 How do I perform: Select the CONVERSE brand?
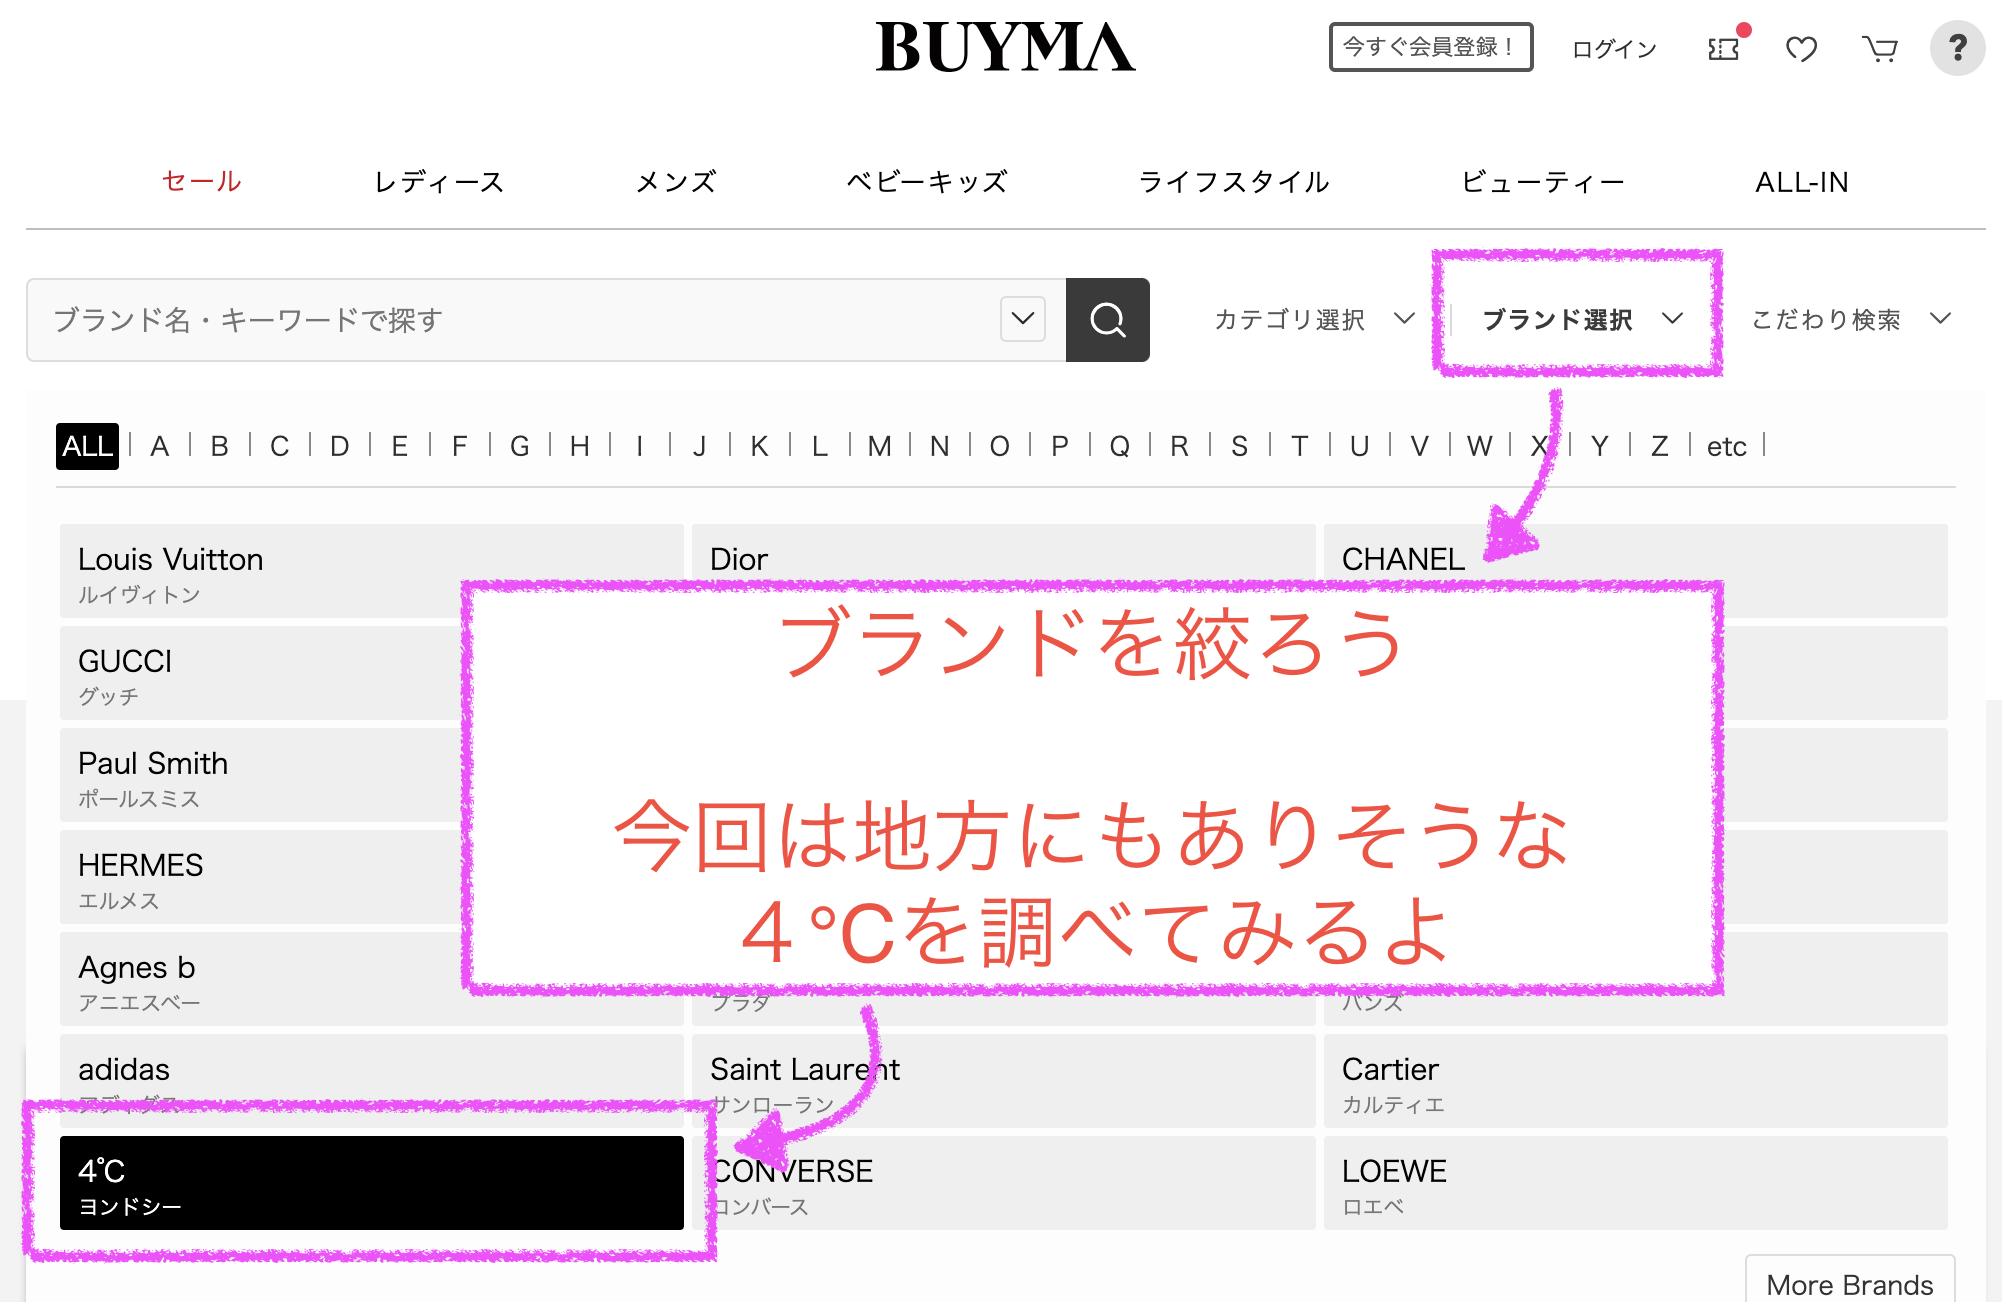click(1004, 1183)
